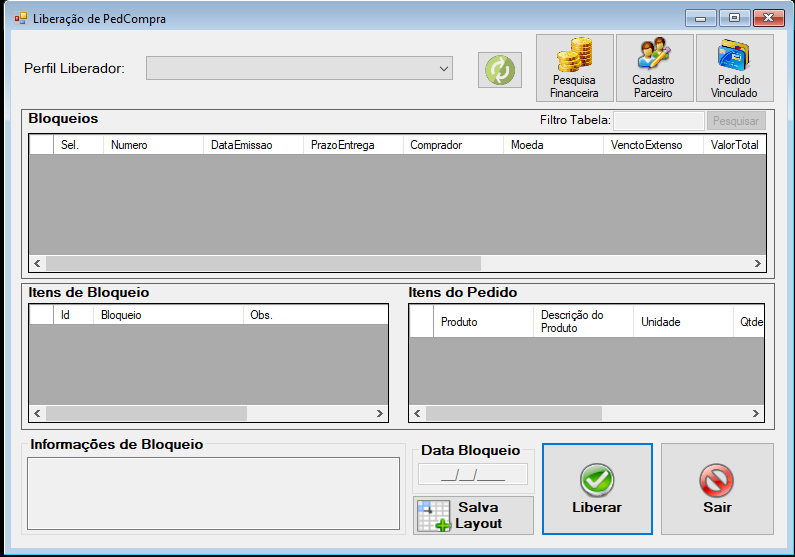Click the application icon in title bar

pos(21,19)
